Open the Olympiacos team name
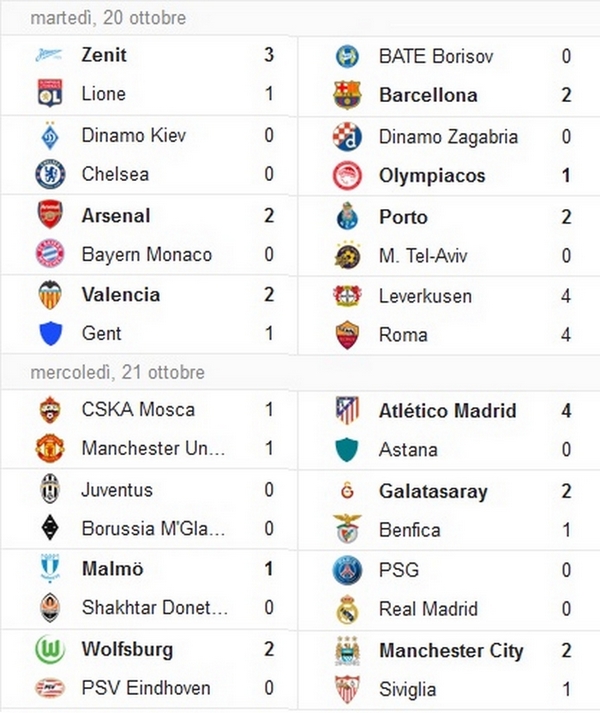 [x=432, y=176]
